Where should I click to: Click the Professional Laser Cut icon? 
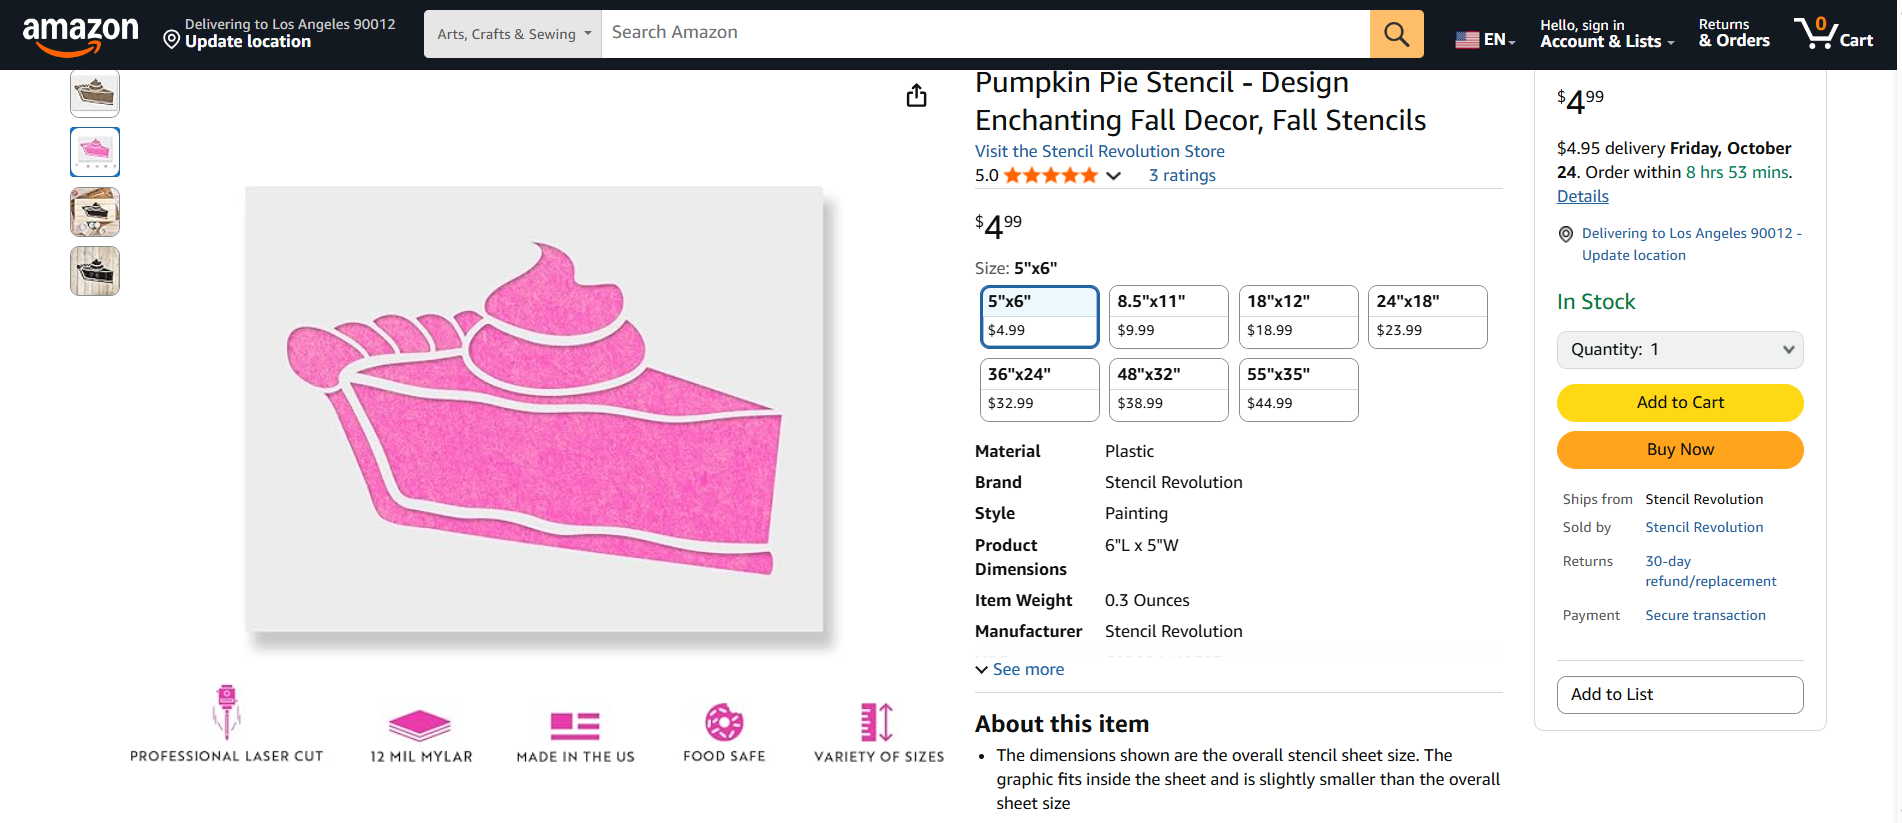coord(227,711)
